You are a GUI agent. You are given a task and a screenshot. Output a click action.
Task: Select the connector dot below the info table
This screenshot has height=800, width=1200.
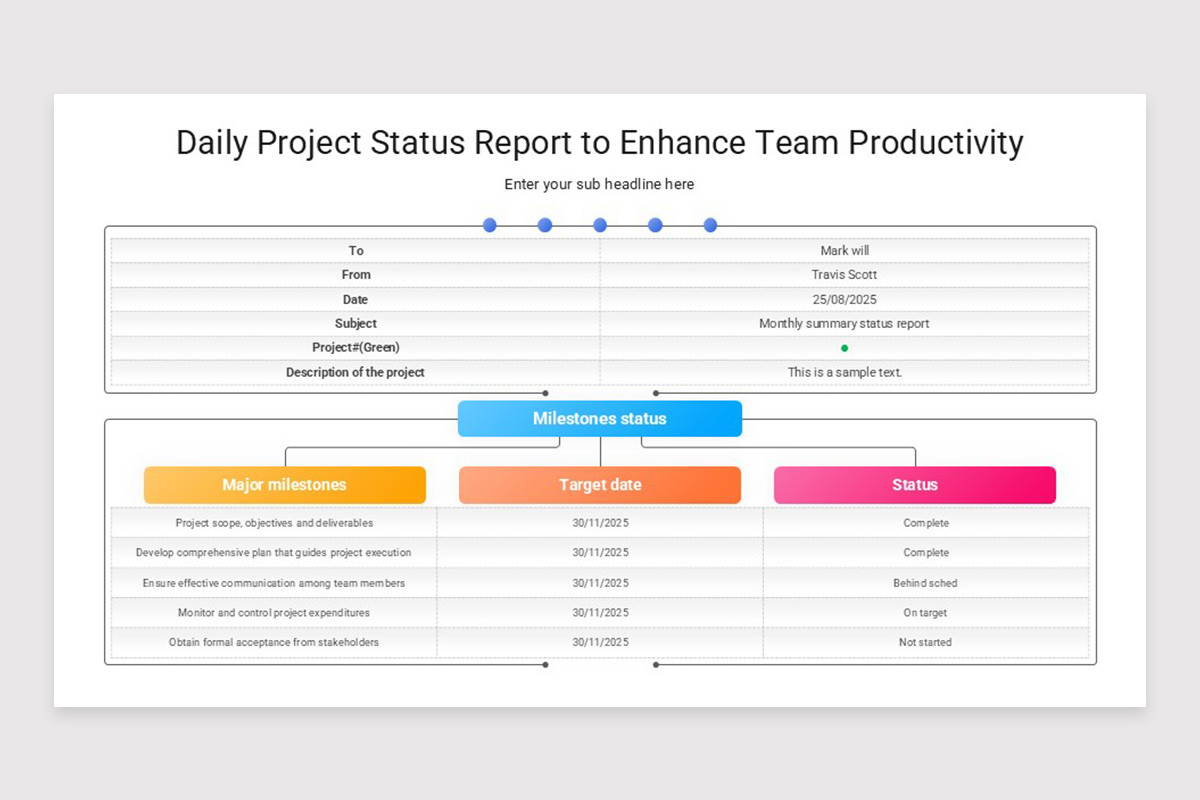point(545,393)
